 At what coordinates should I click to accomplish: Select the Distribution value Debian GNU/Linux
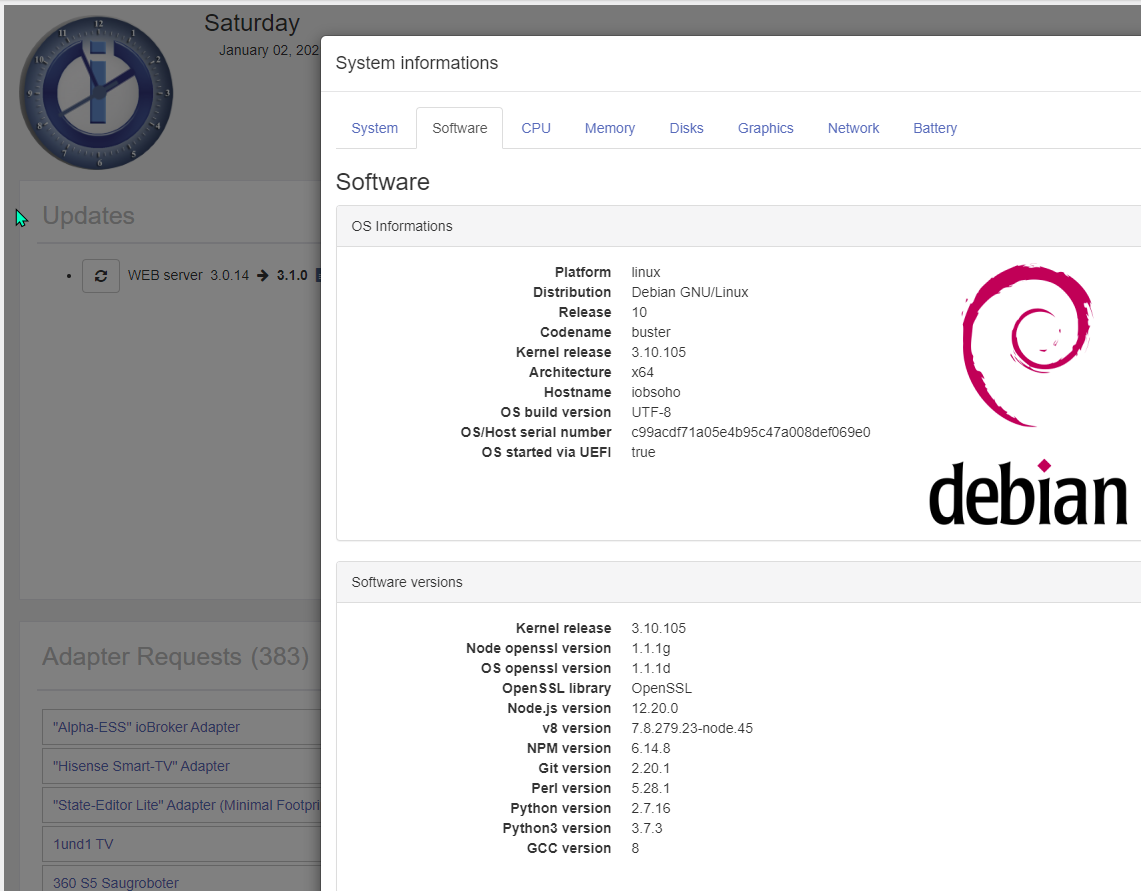[689, 293]
